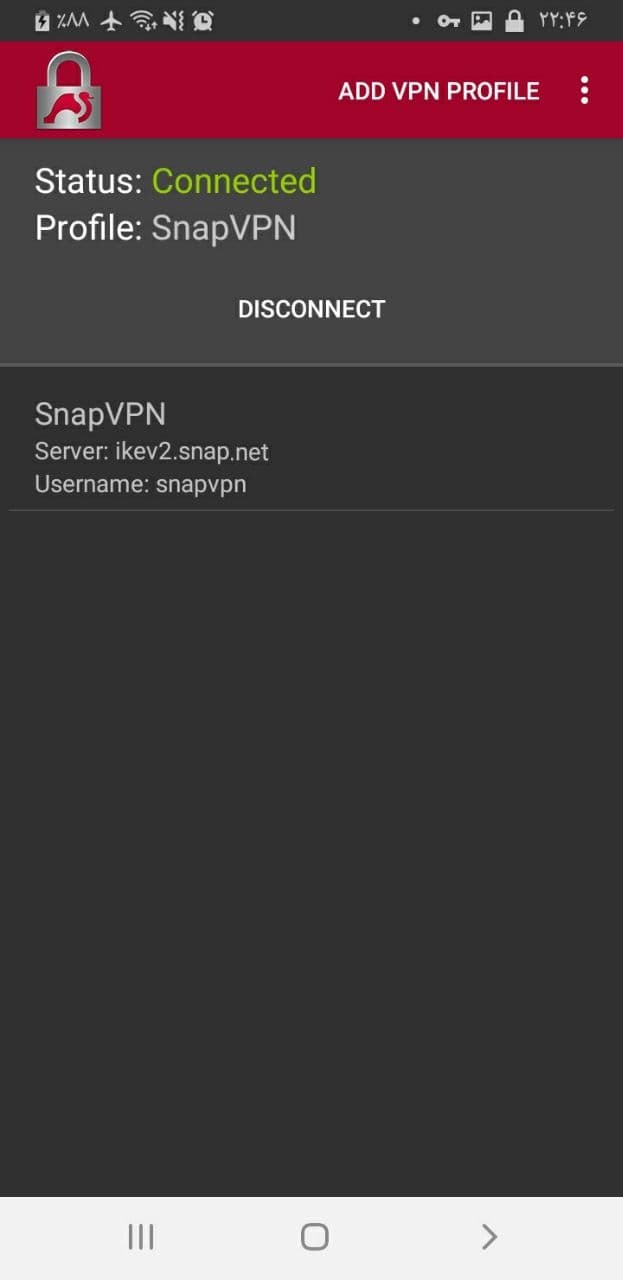Tap the muted sound icon in the status bar
The image size is (623, 1280).
[x=176, y=20]
